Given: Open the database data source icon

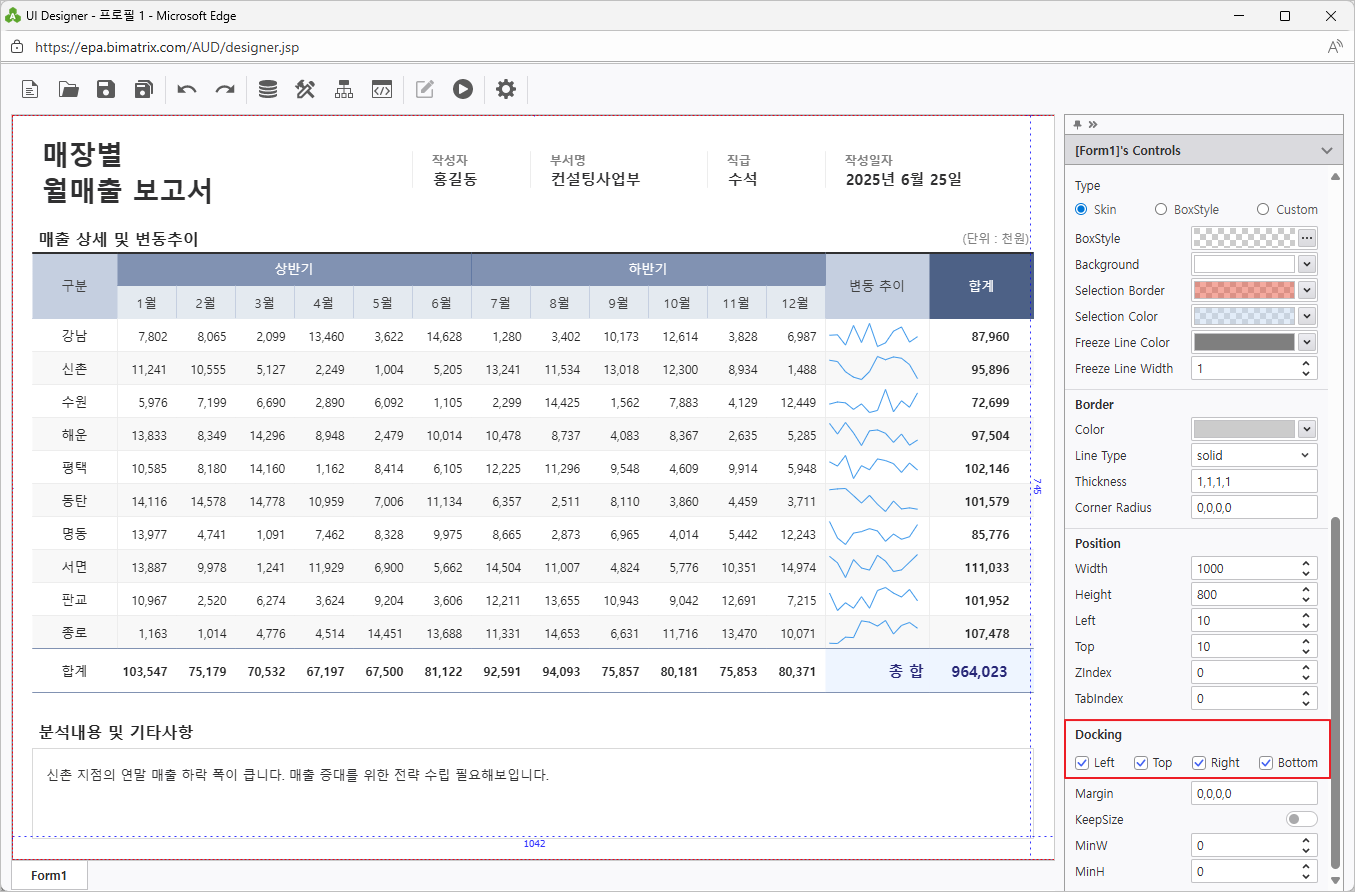Looking at the screenshot, I should coord(268,89).
